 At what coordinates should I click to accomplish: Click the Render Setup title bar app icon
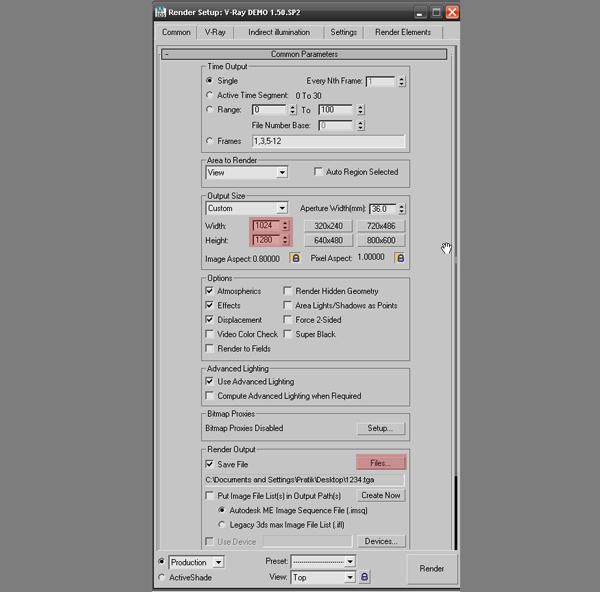(x=160, y=12)
